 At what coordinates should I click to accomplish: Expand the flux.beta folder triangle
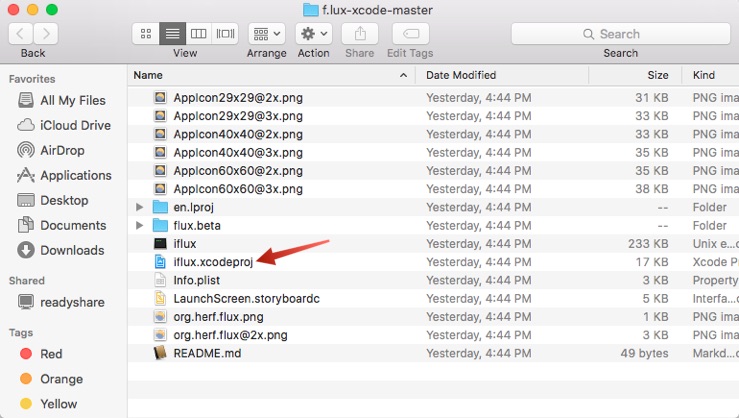point(140,225)
